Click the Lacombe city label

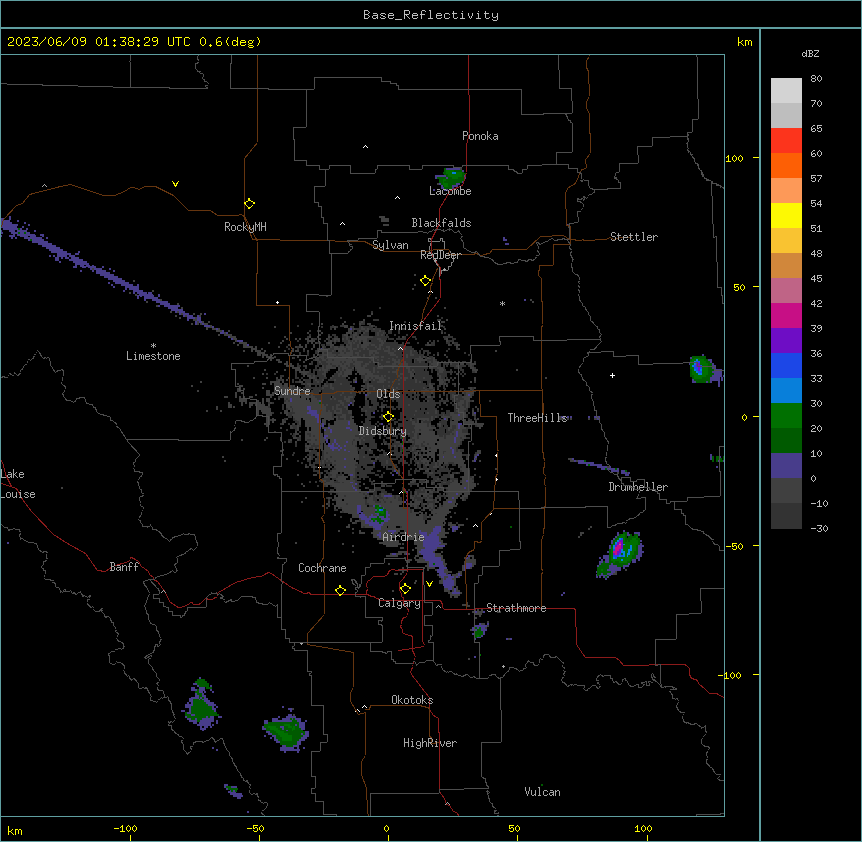point(450,191)
